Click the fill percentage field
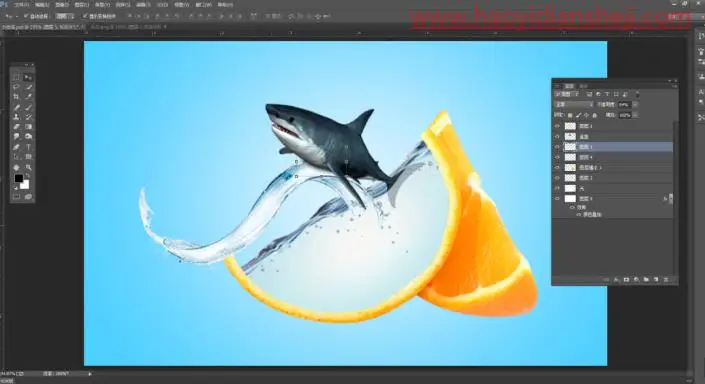Screen dimensions: 705x384 click(x=625, y=115)
